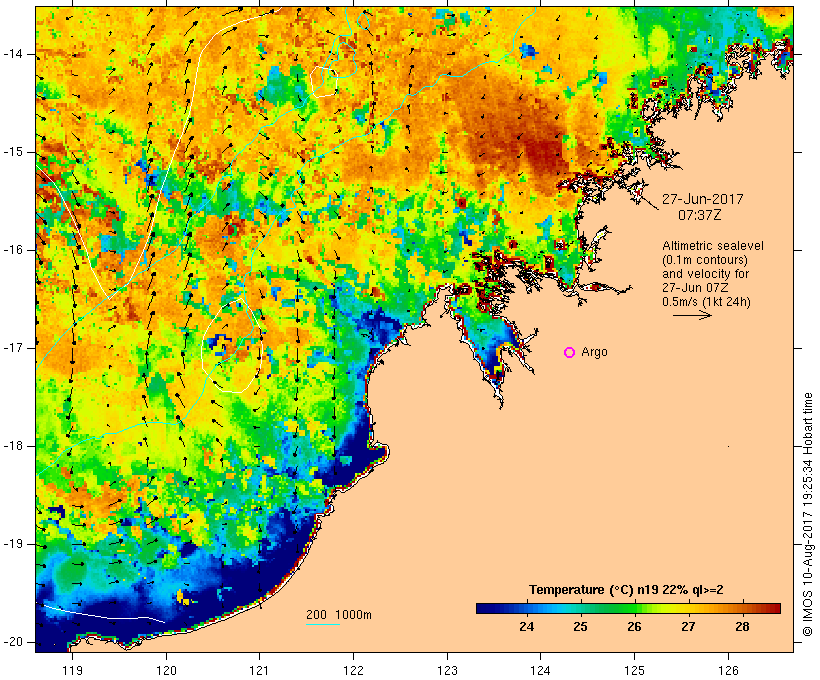Click the '200 1000m' depth contour label
The width and height of the screenshot is (820, 680).
(x=339, y=615)
